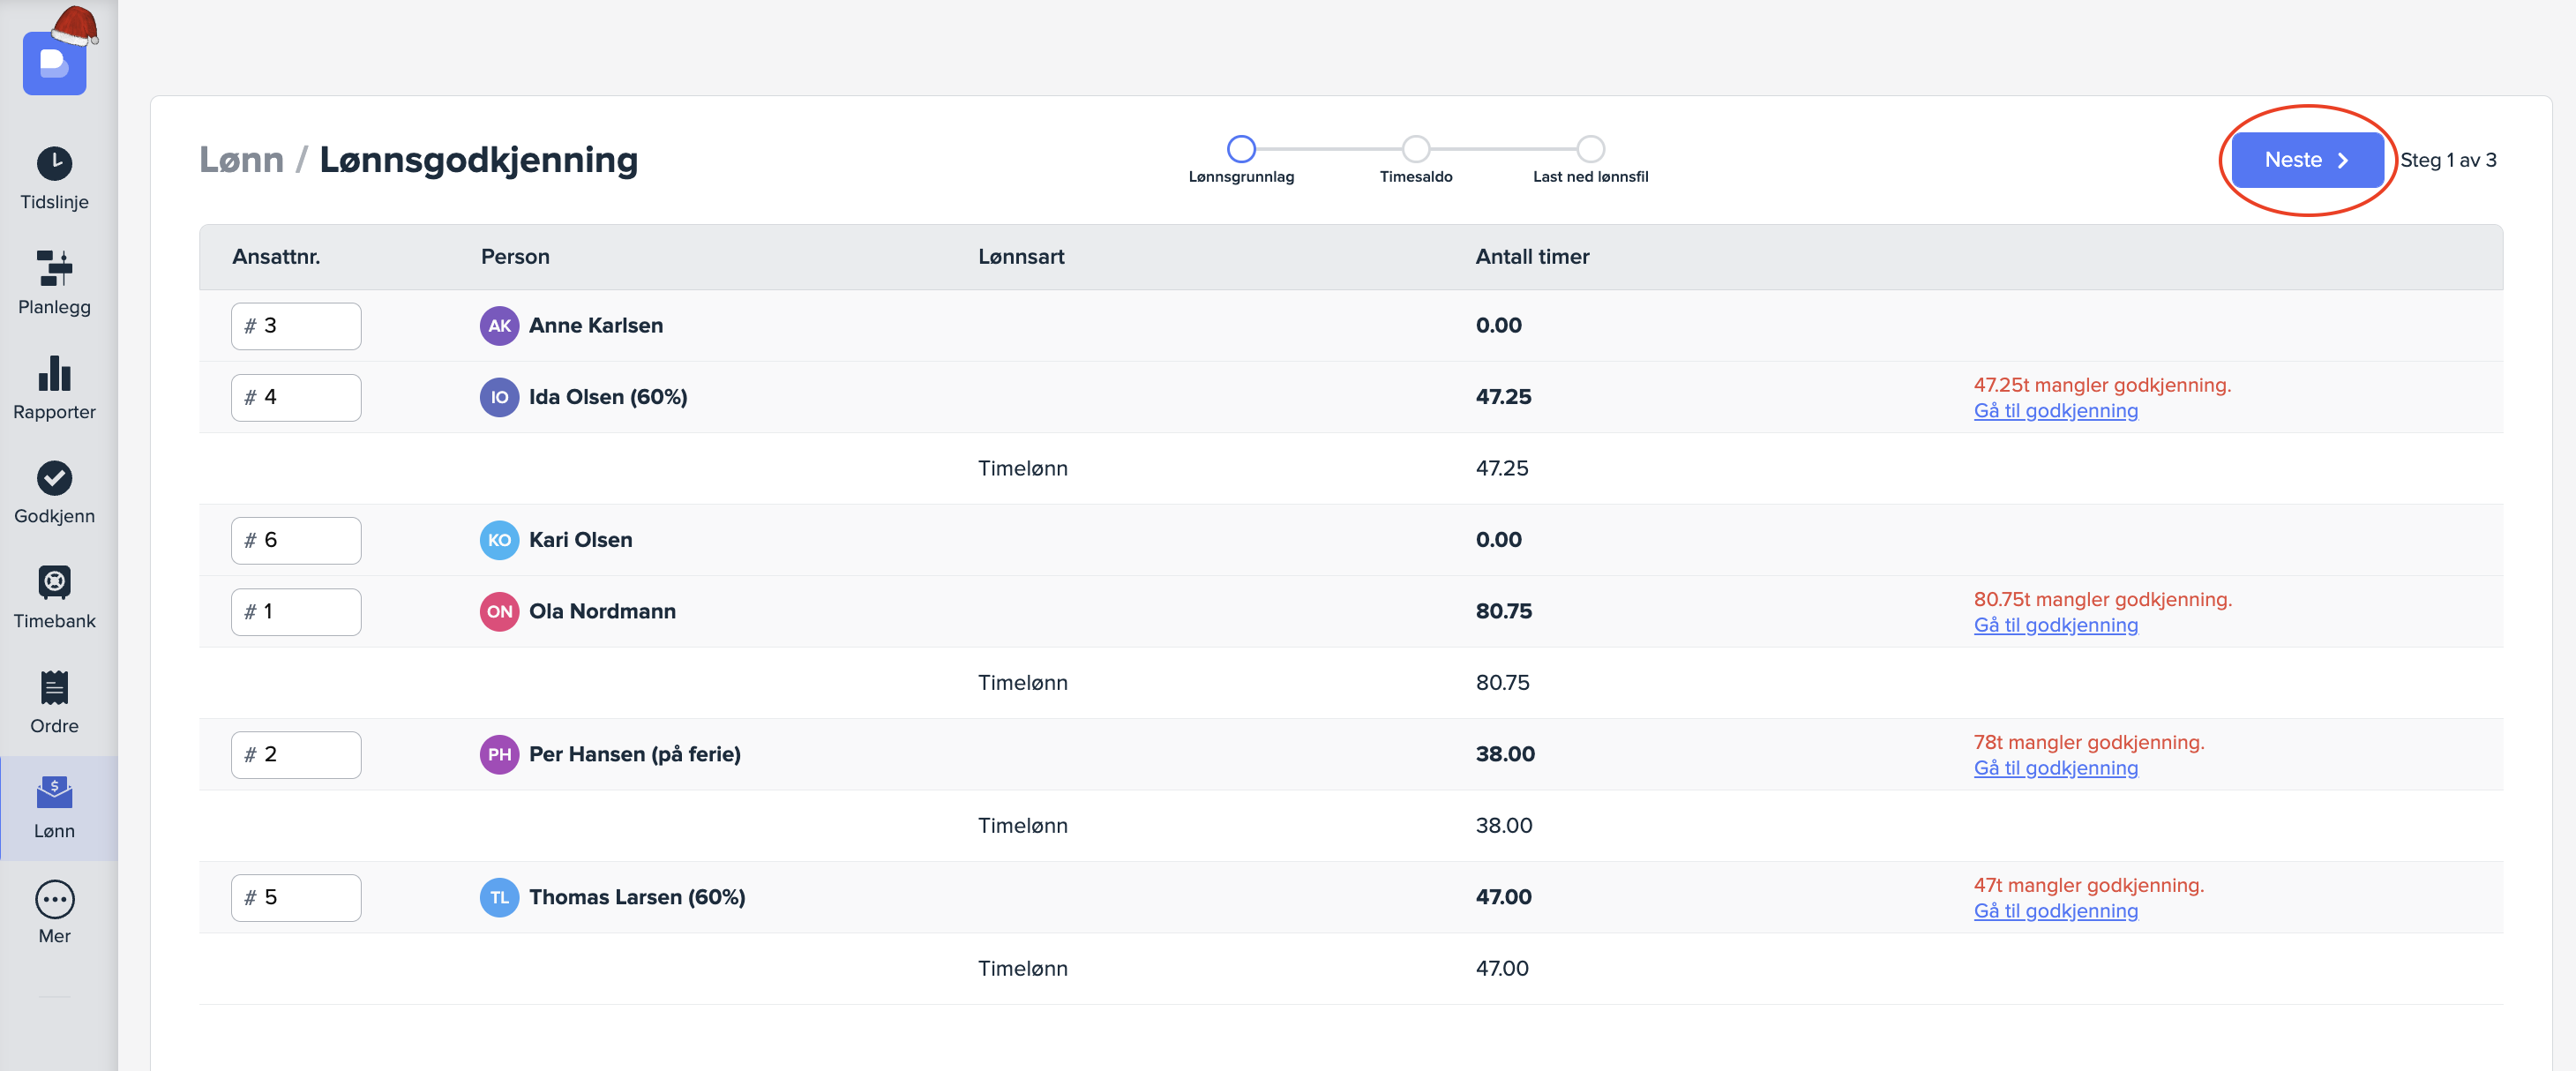
Task: Open the Timebank safe icon
Action: pos(54,582)
